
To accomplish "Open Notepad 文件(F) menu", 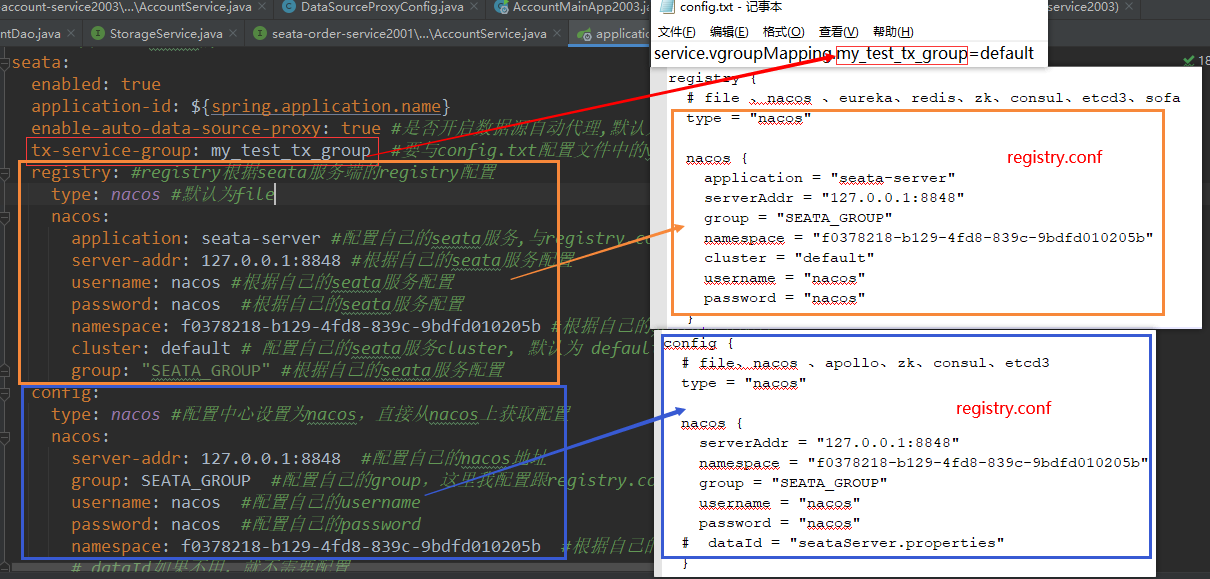I will coord(677,32).
